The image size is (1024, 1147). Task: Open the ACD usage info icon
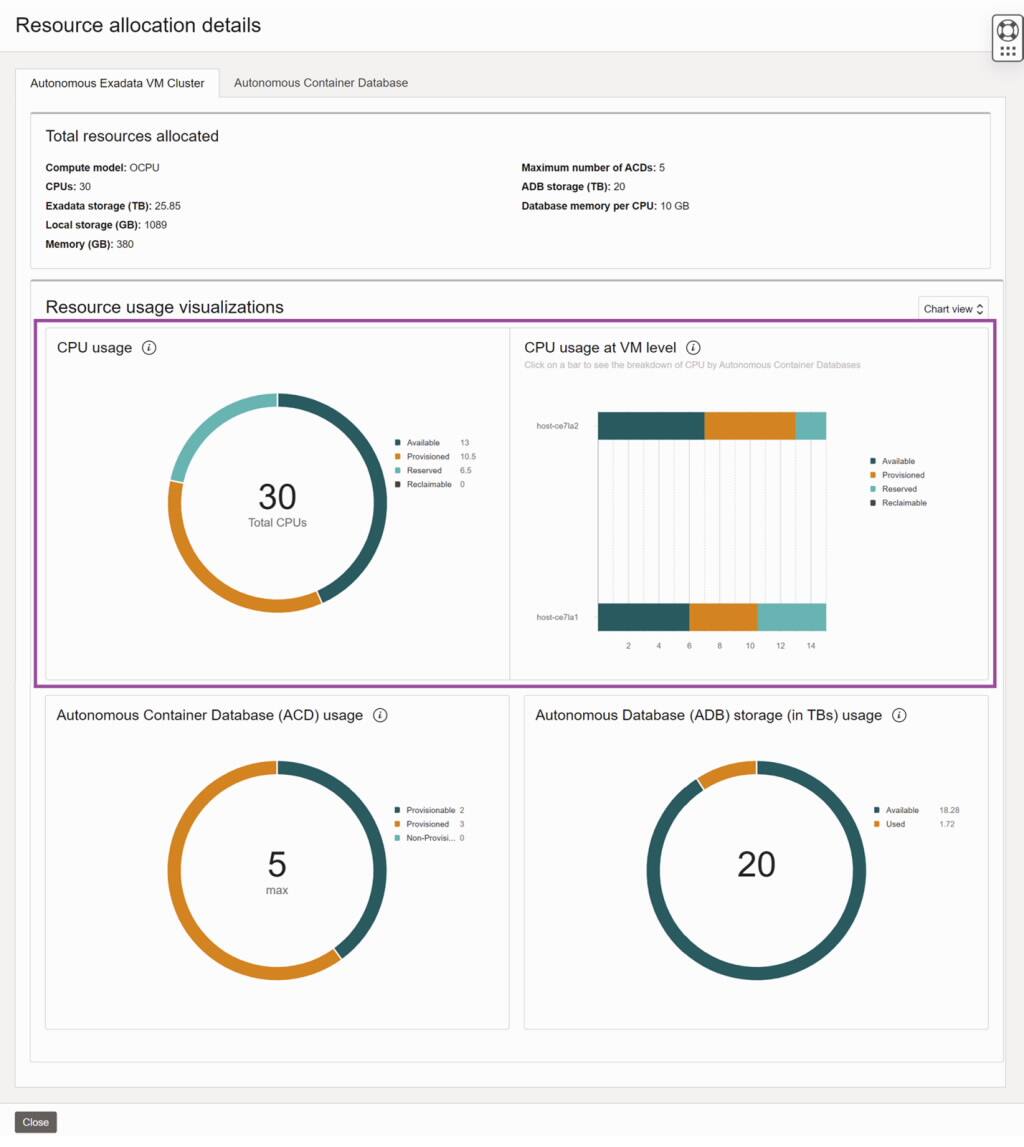(379, 715)
